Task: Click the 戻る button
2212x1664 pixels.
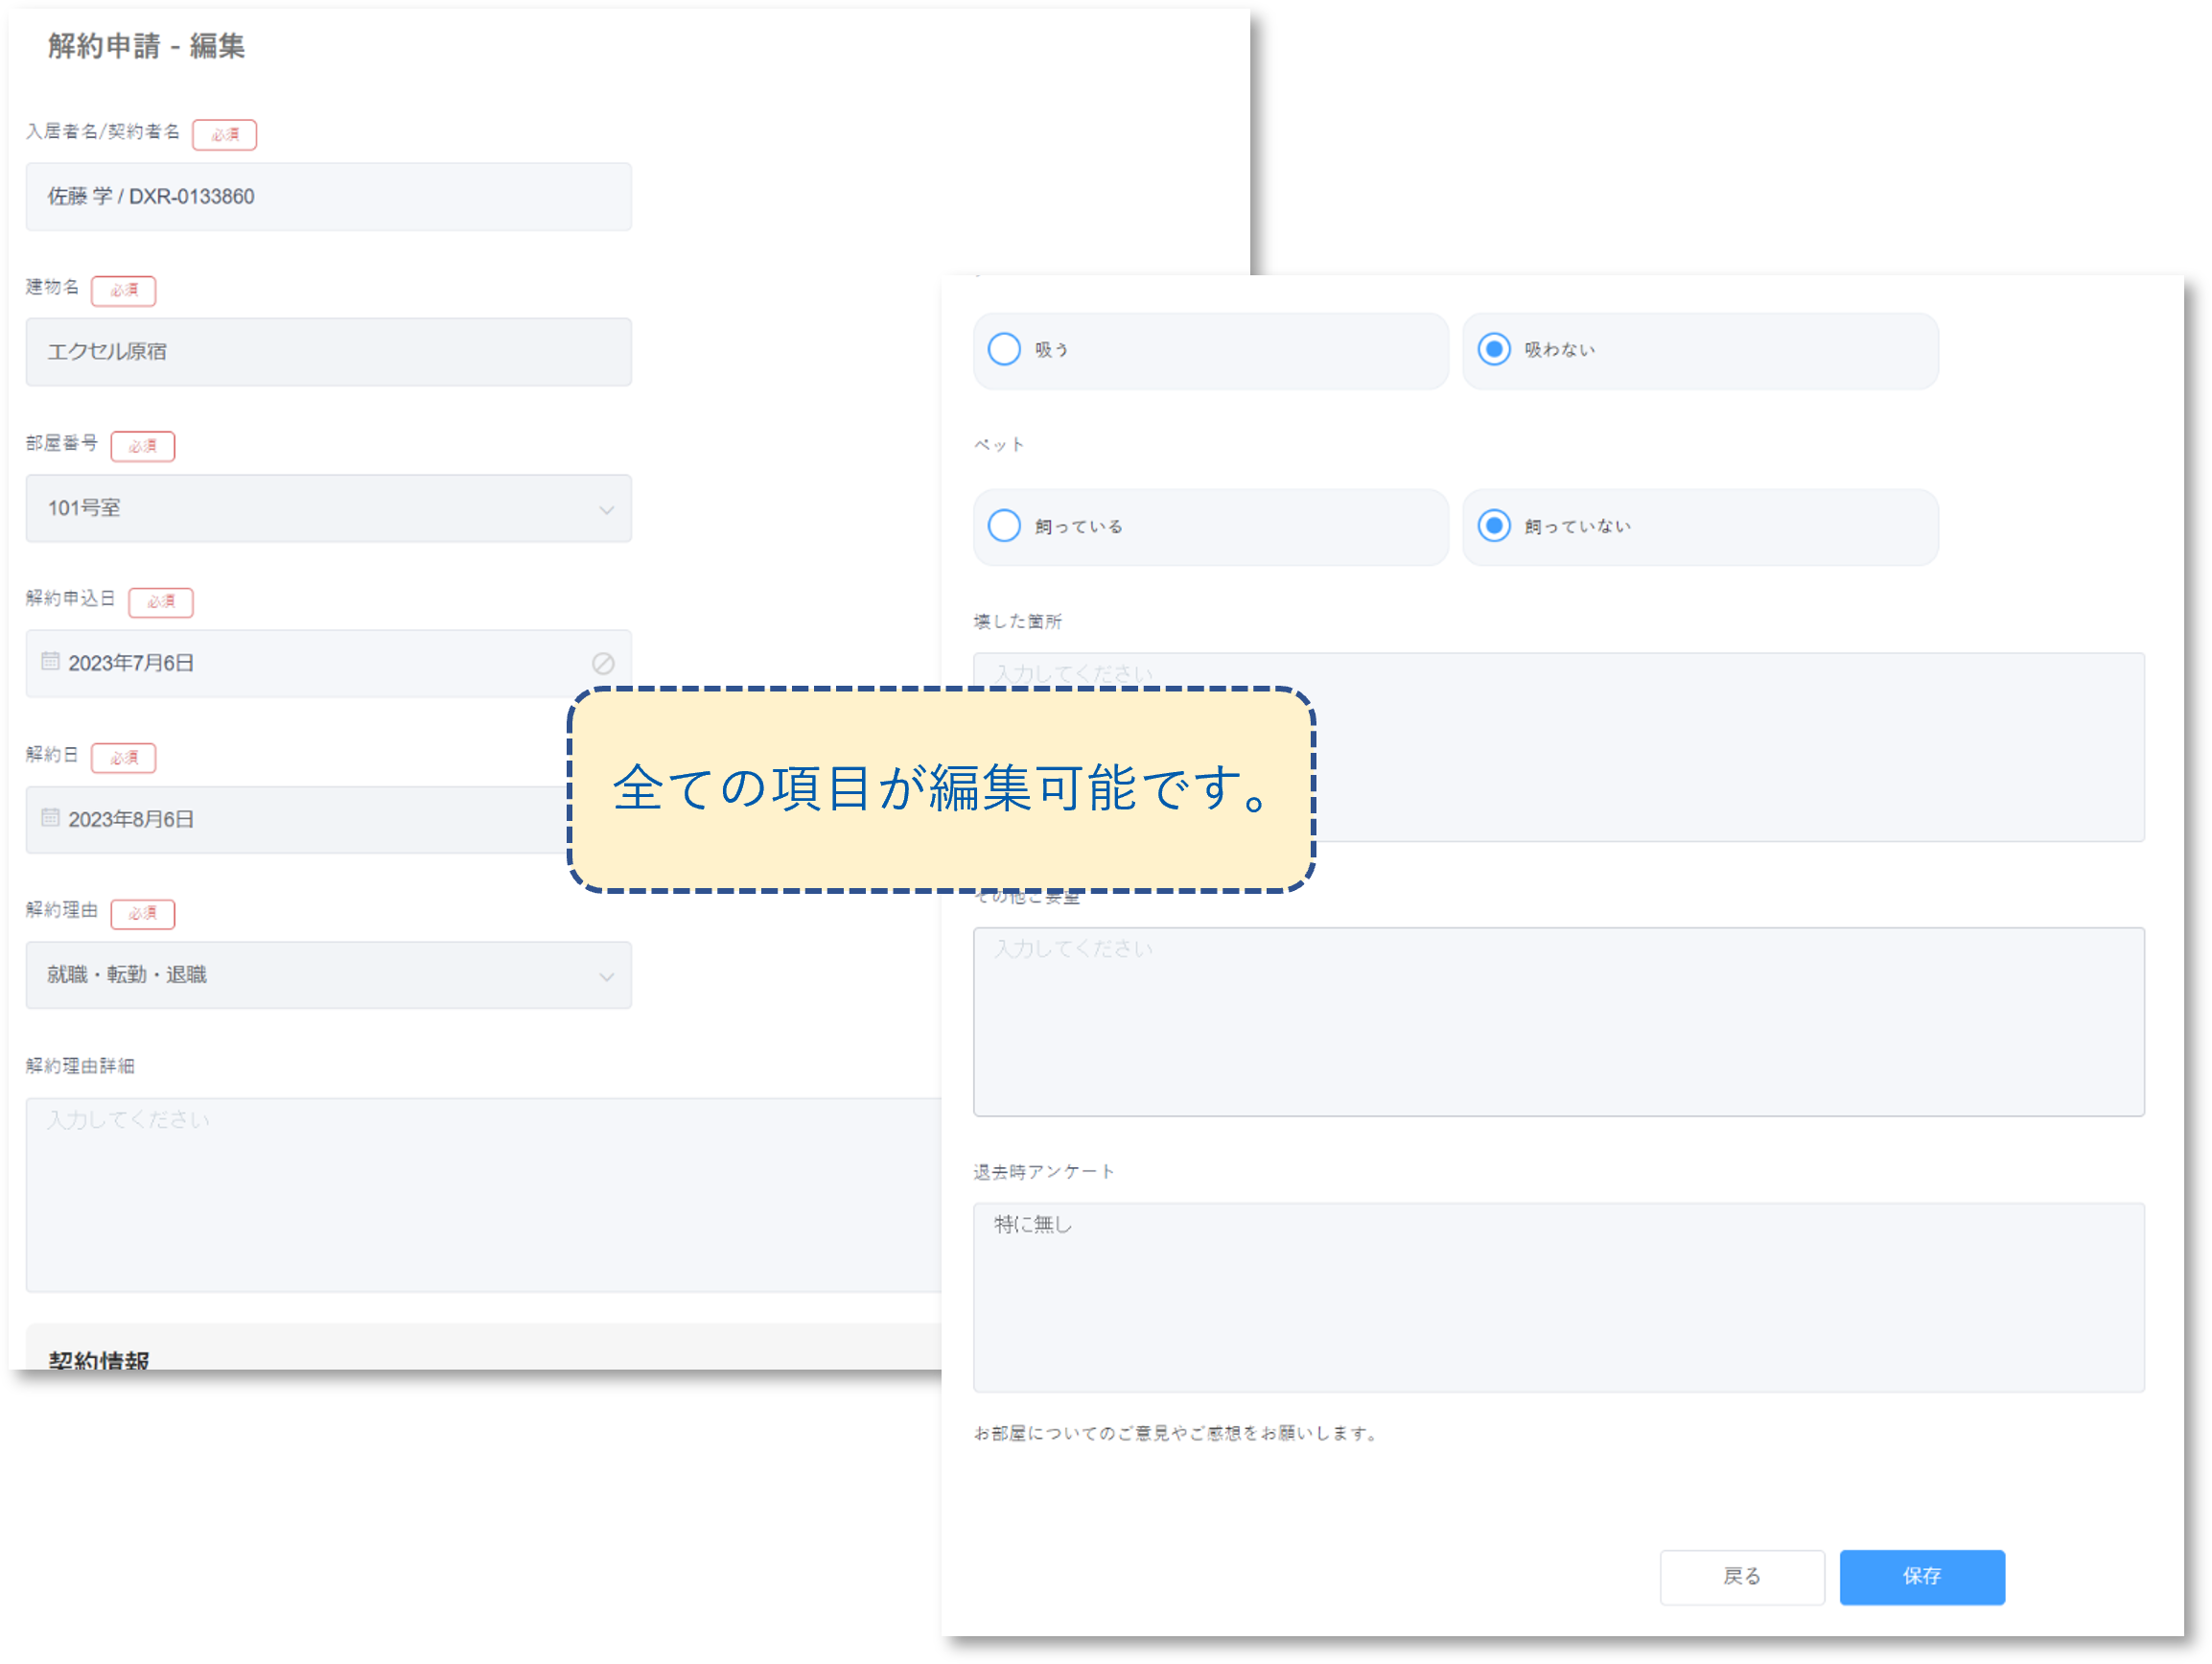Action: (1742, 1577)
